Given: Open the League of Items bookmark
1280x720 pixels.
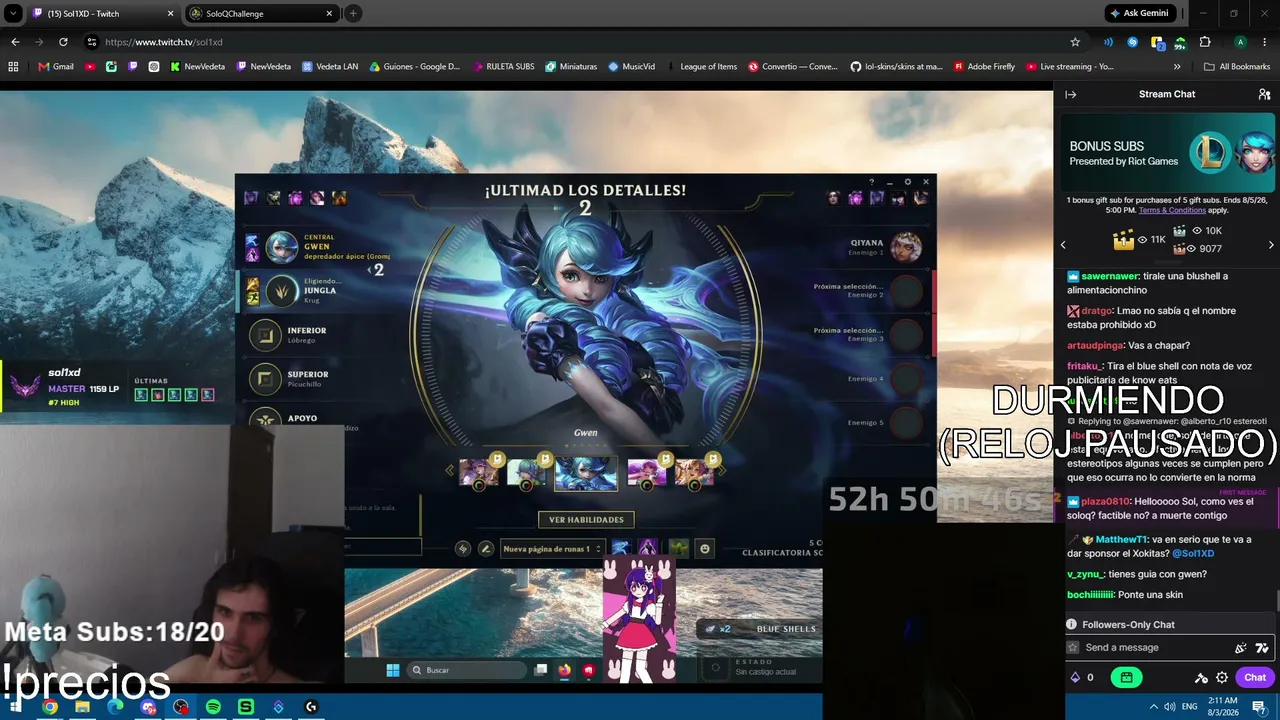Looking at the screenshot, I should (702, 67).
